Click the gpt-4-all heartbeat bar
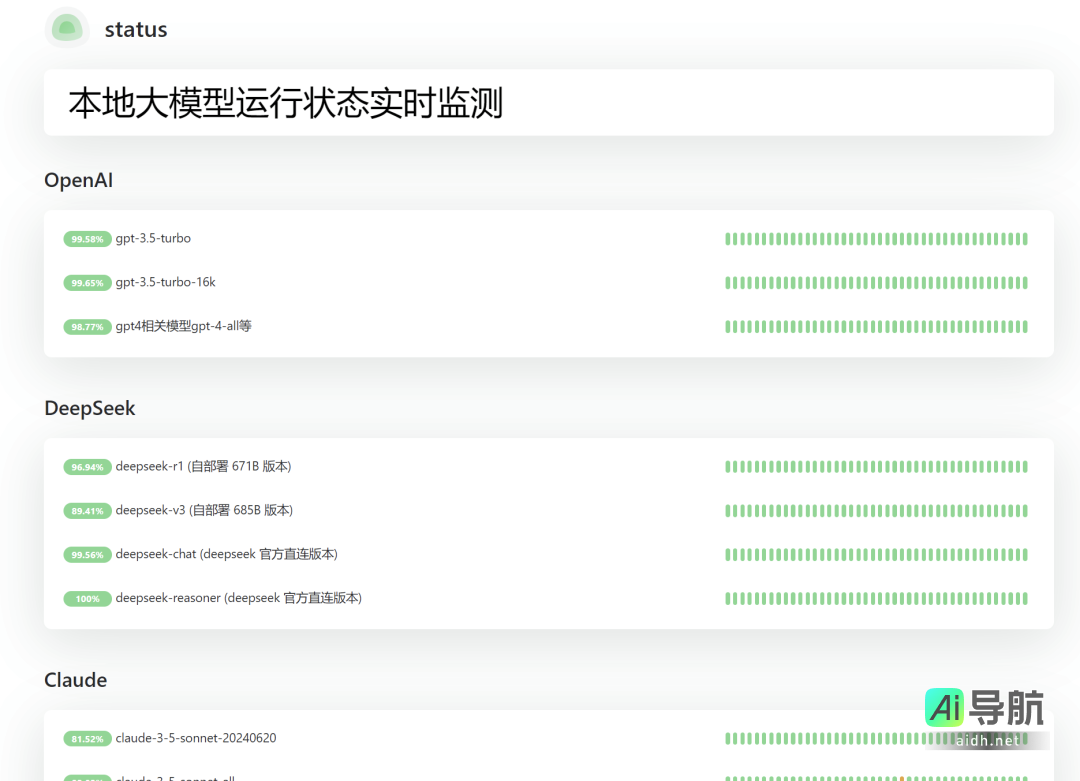Image resolution: width=1080 pixels, height=781 pixels. click(876, 326)
